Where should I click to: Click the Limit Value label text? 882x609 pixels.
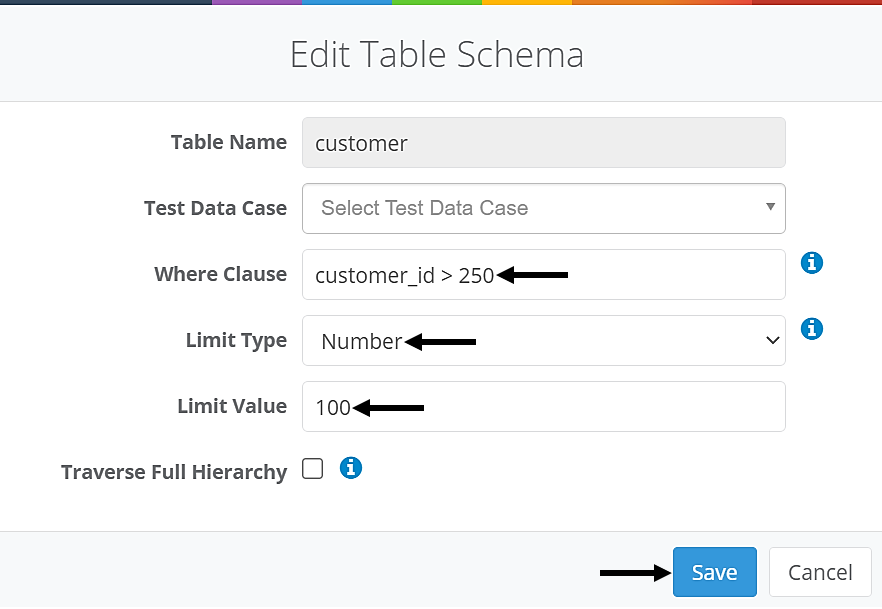coord(231,406)
